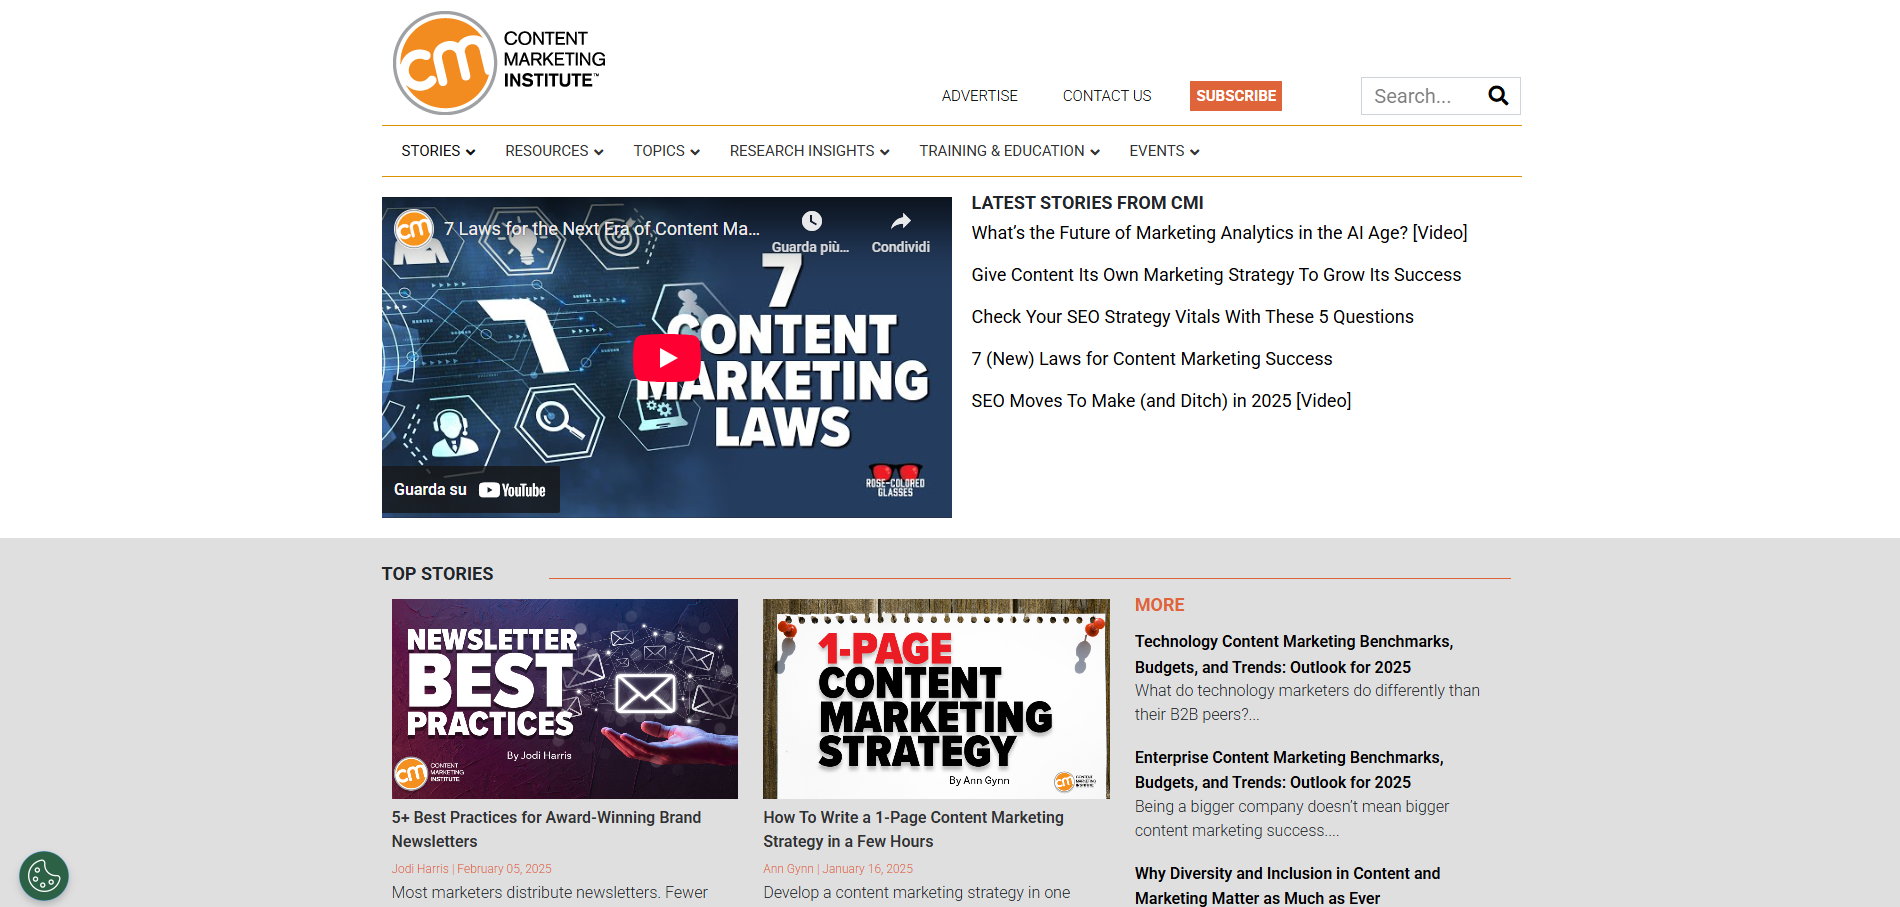
Task: Open Newsletter Best Practices thumbnail
Action: tap(565, 699)
